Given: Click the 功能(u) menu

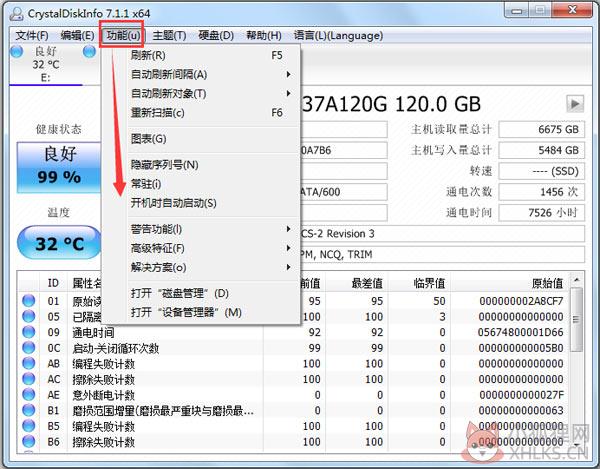Looking at the screenshot, I should point(122,36).
